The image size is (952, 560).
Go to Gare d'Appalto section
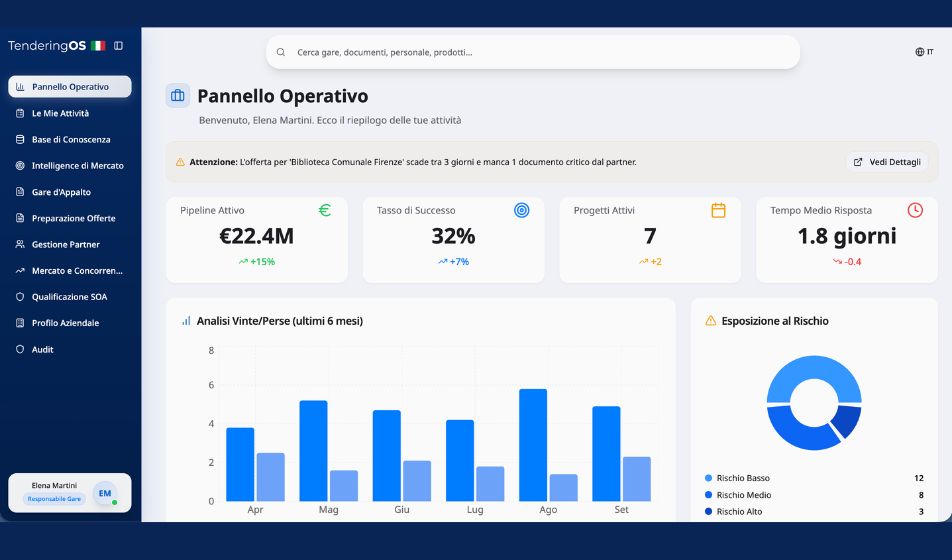[61, 192]
